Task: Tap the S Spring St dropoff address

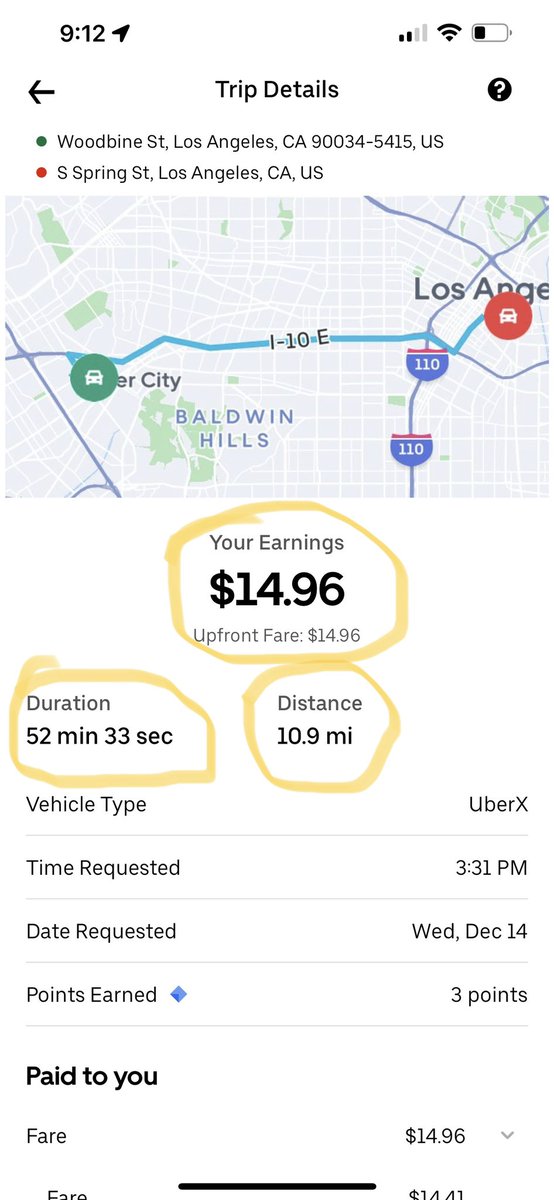Action: coord(190,173)
